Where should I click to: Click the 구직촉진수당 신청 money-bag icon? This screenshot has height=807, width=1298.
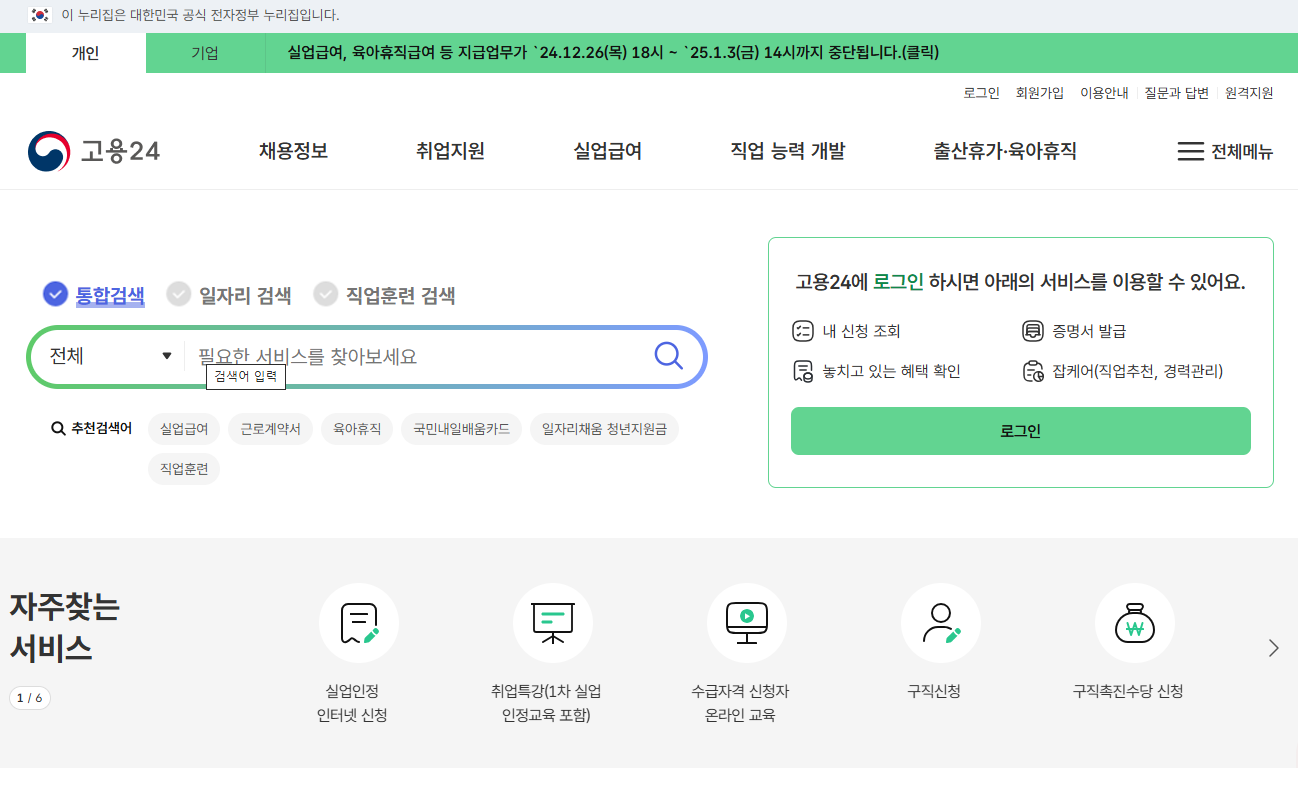[x=1134, y=622]
